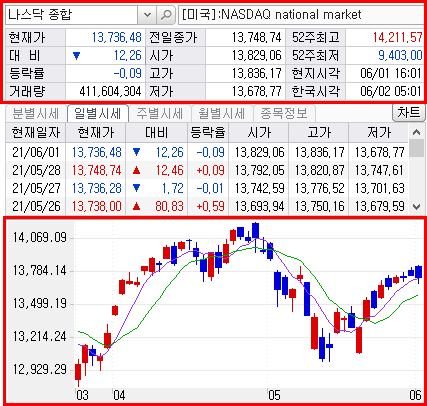Click the 05 month marker on chart axis
Image resolution: width=427 pixels, height=406 pixels.
click(x=274, y=395)
